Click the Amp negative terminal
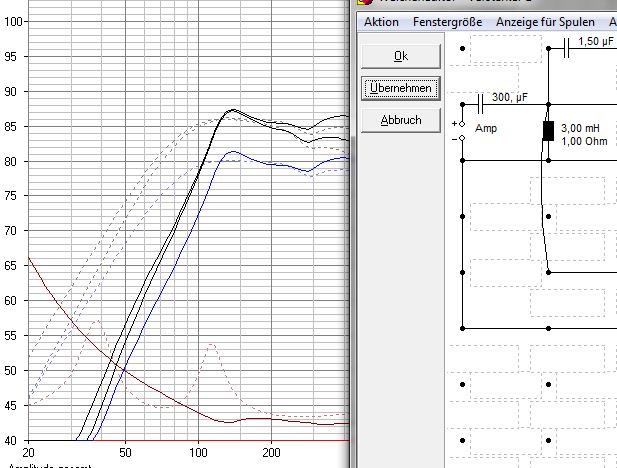Screen dimensions: 617x468 tap(461, 138)
